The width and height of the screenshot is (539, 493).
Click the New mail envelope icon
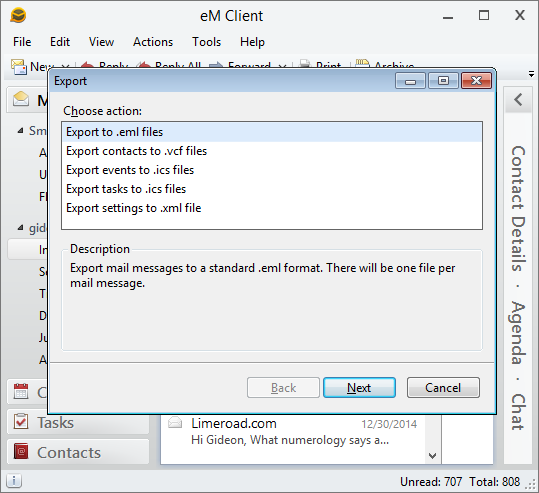[19, 66]
